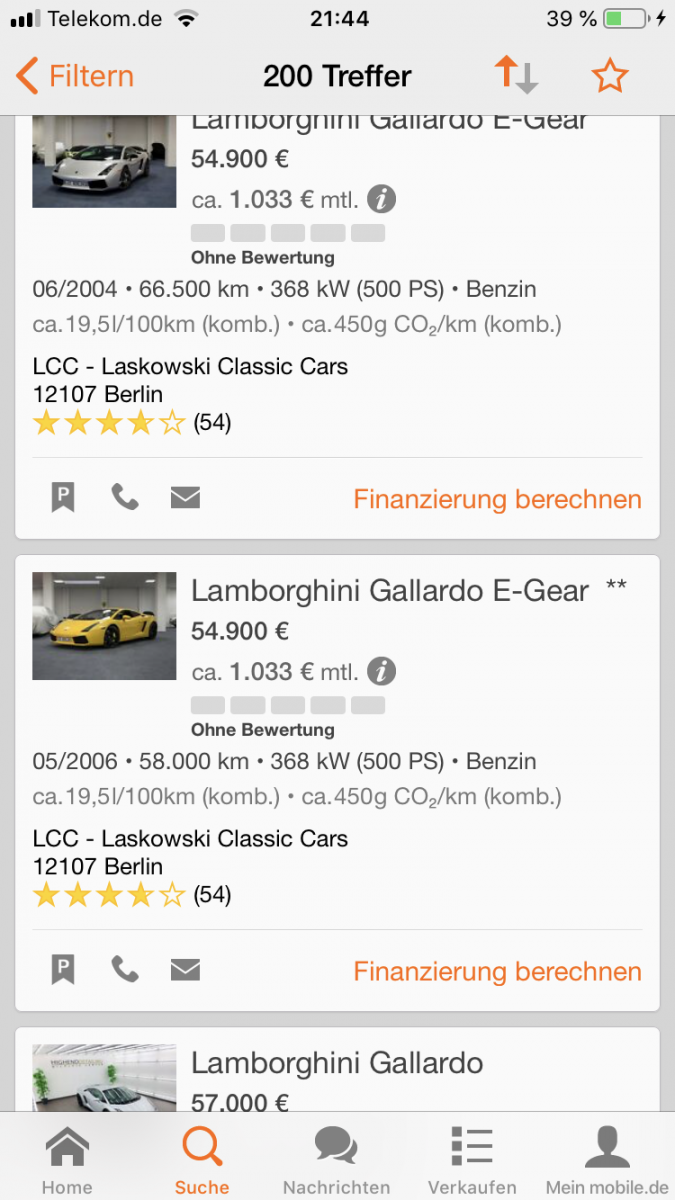This screenshot has height=1200, width=675.
Task: Open Finanzierung berechnen for the yellow Gallardo
Action: (497, 971)
